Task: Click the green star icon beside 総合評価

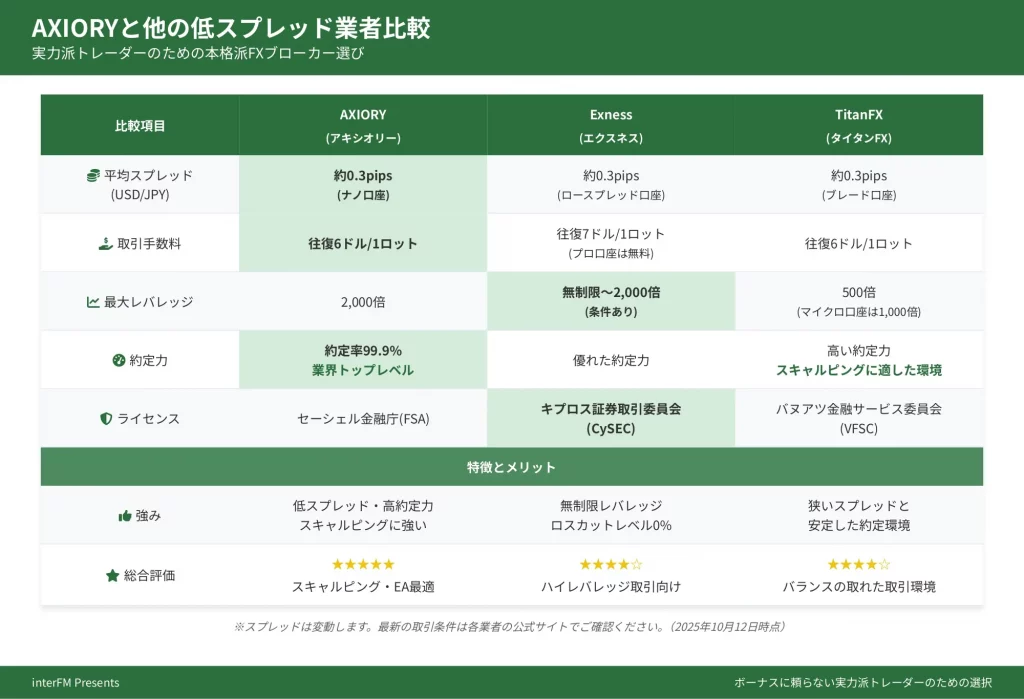Action: [112, 575]
